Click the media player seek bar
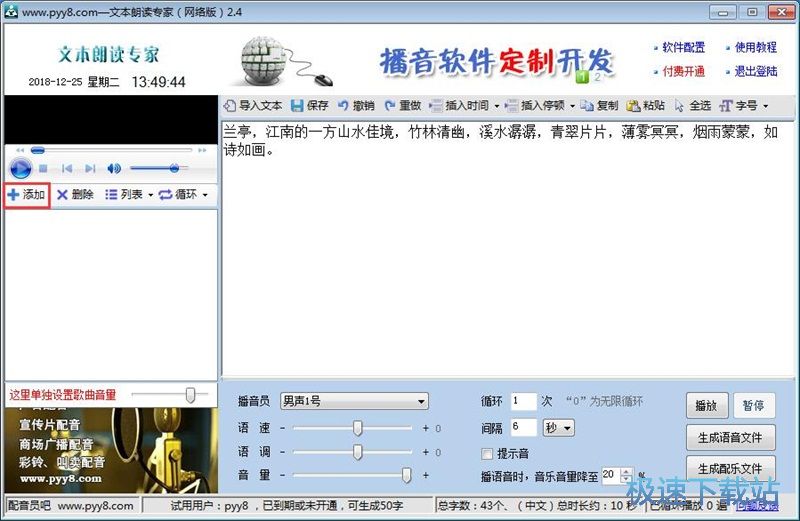This screenshot has height=521, width=800. [111, 150]
